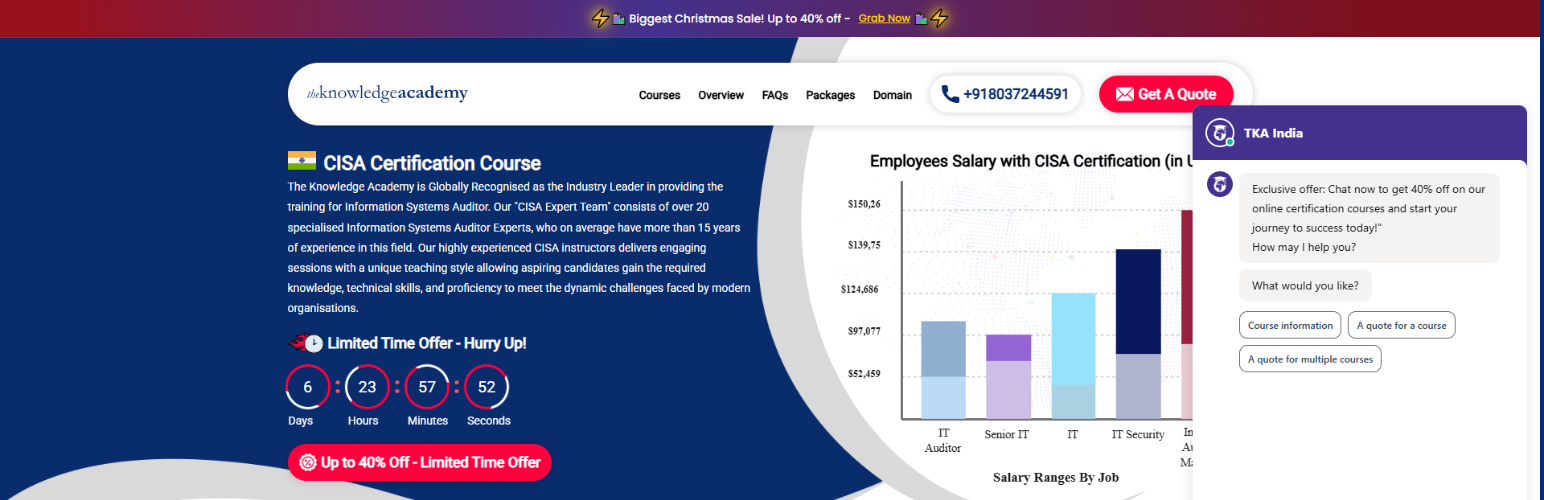Click The Knowledge Academy logo
The image size is (1544, 500).
387,94
